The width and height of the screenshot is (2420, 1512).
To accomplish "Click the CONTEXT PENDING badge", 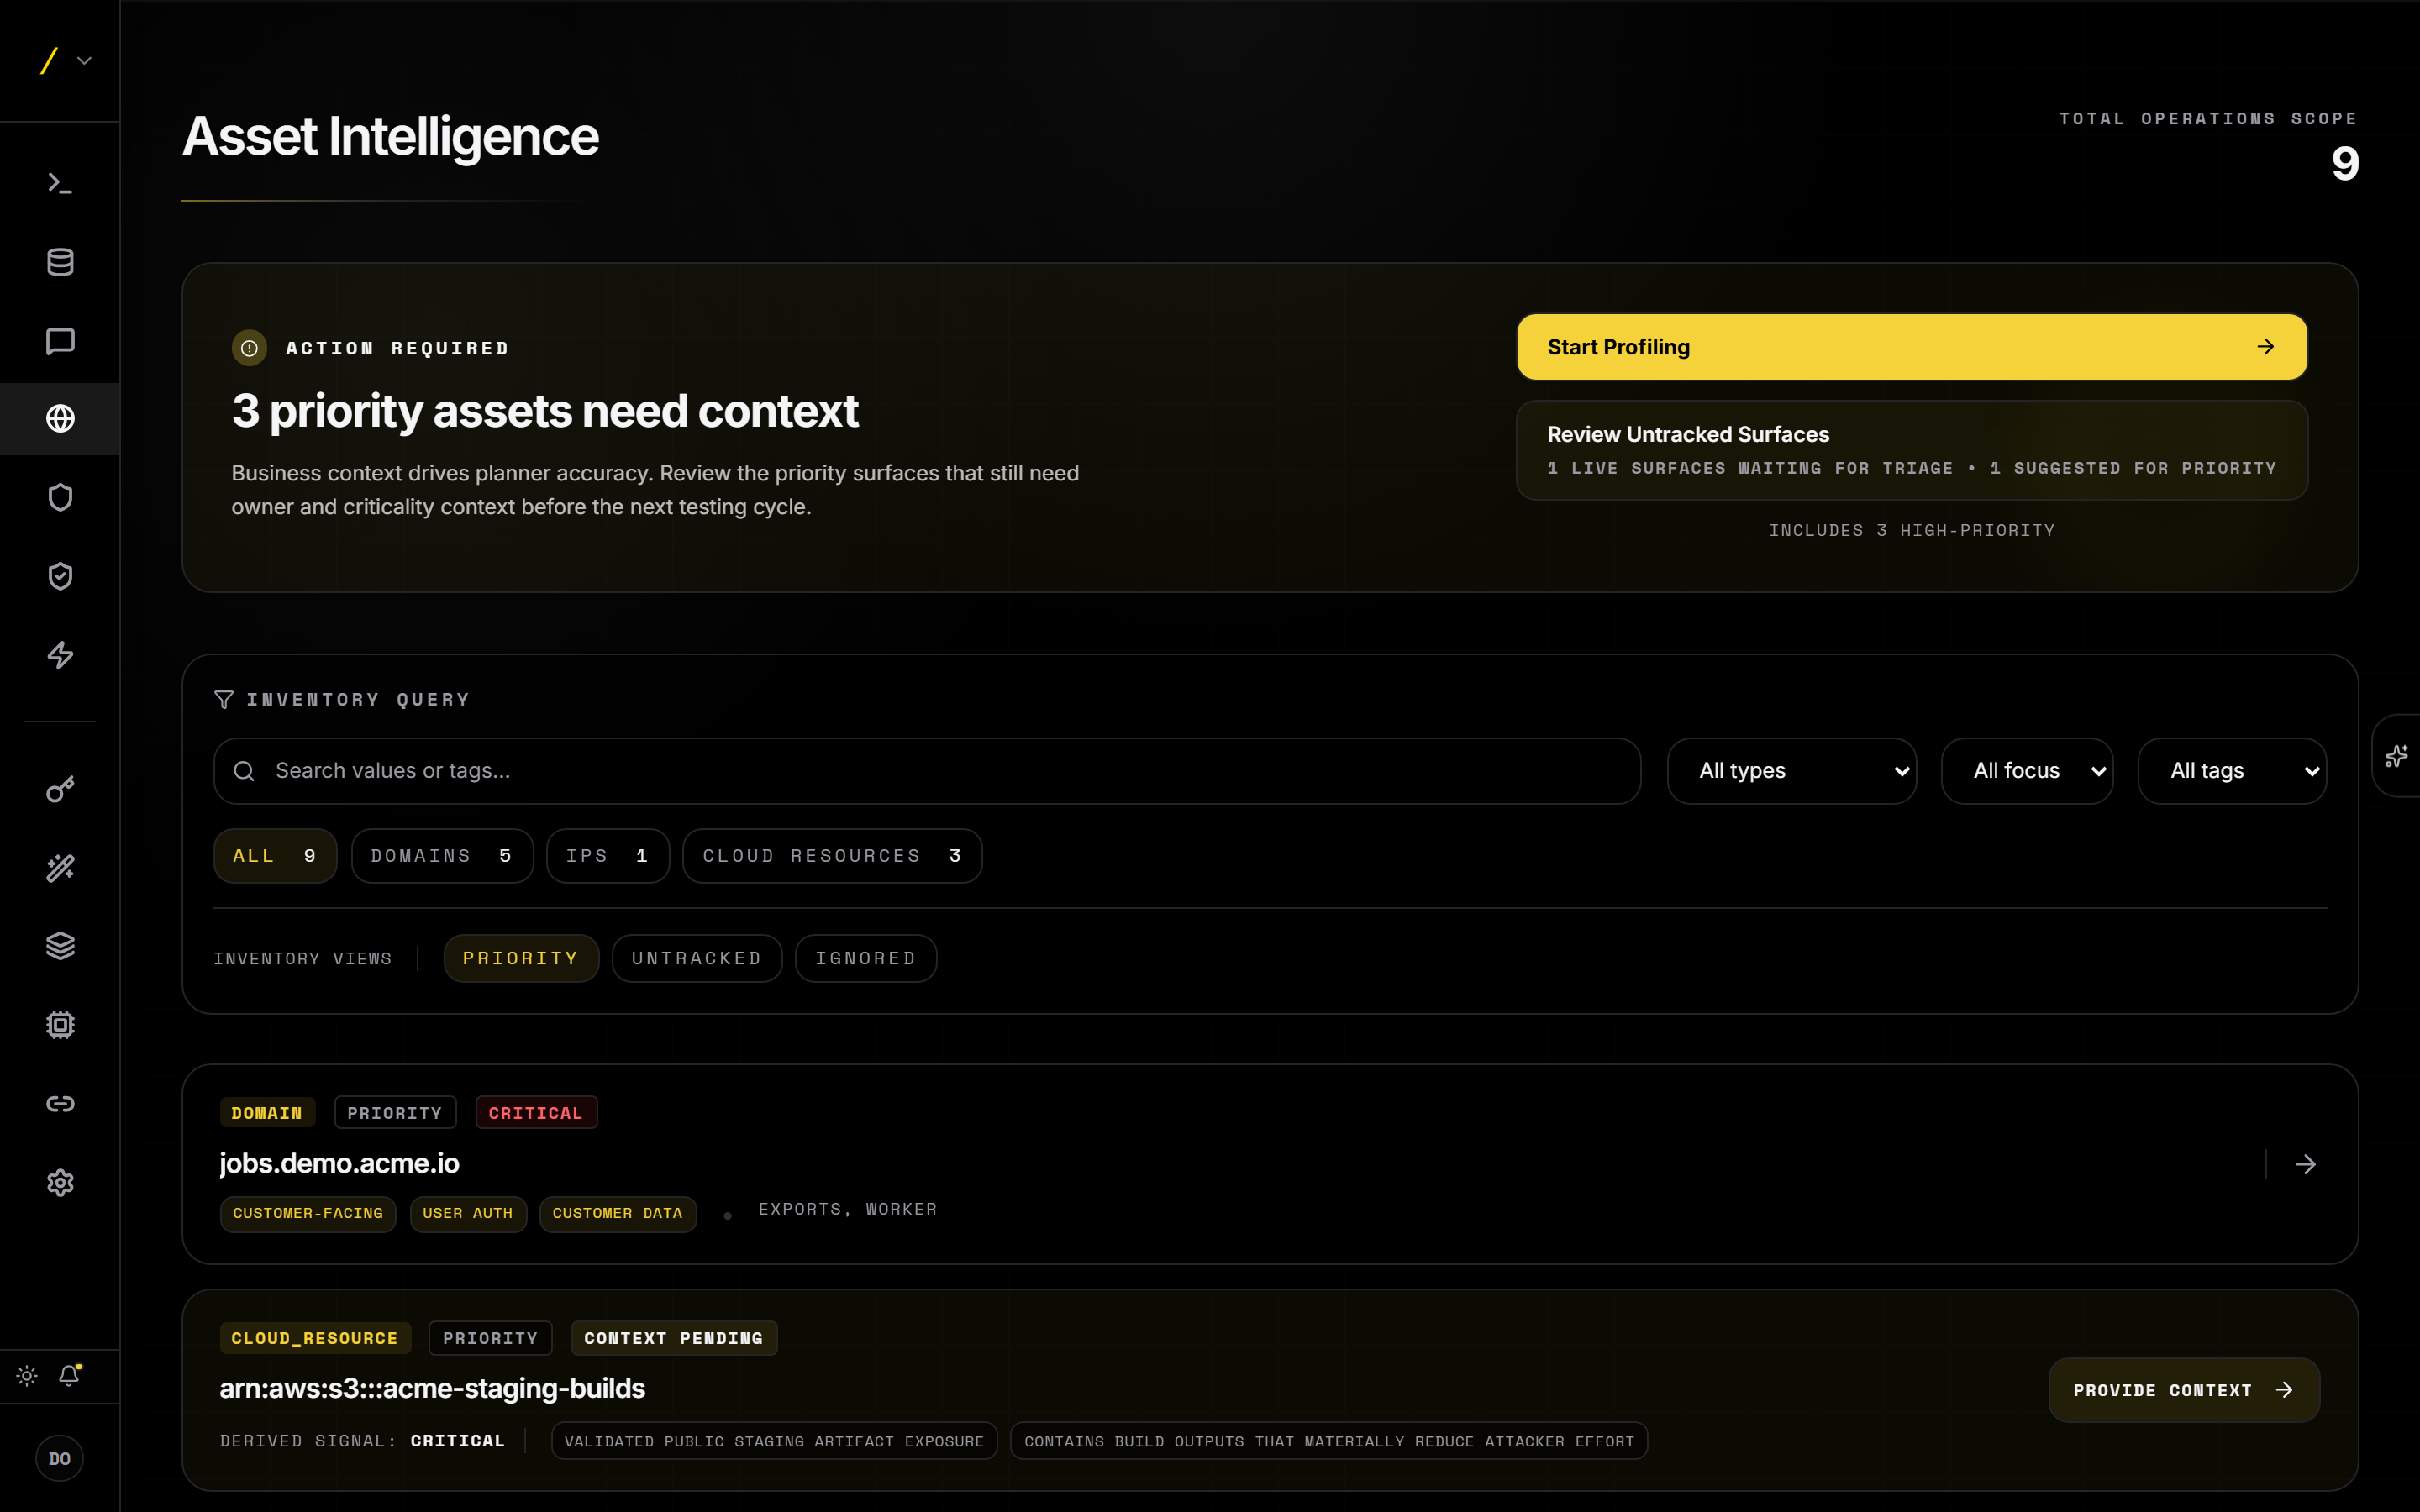I will coord(674,1338).
